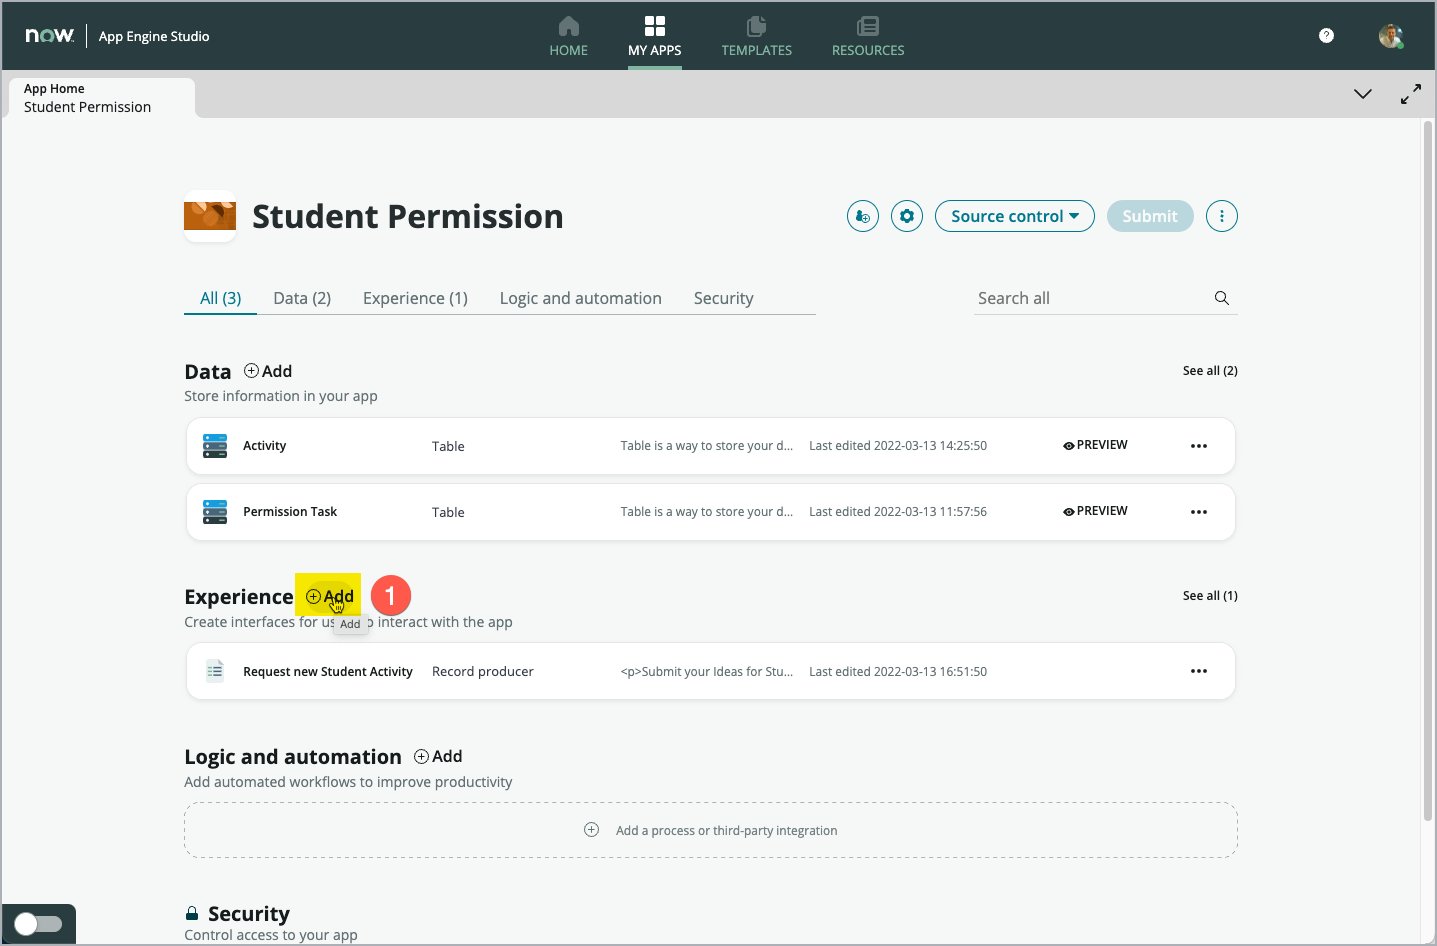Image resolution: width=1437 pixels, height=946 pixels.
Task: Select the App Home Student Permission tab
Action: click(x=100, y=98)
